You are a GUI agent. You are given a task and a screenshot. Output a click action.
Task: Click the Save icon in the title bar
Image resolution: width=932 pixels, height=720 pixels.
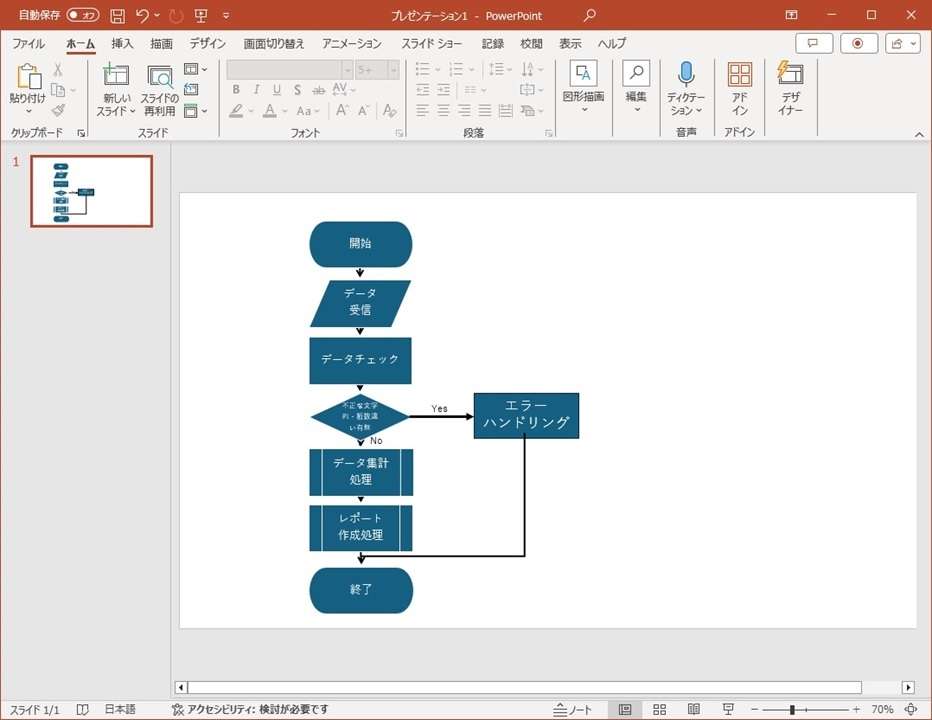pos(117,15)
